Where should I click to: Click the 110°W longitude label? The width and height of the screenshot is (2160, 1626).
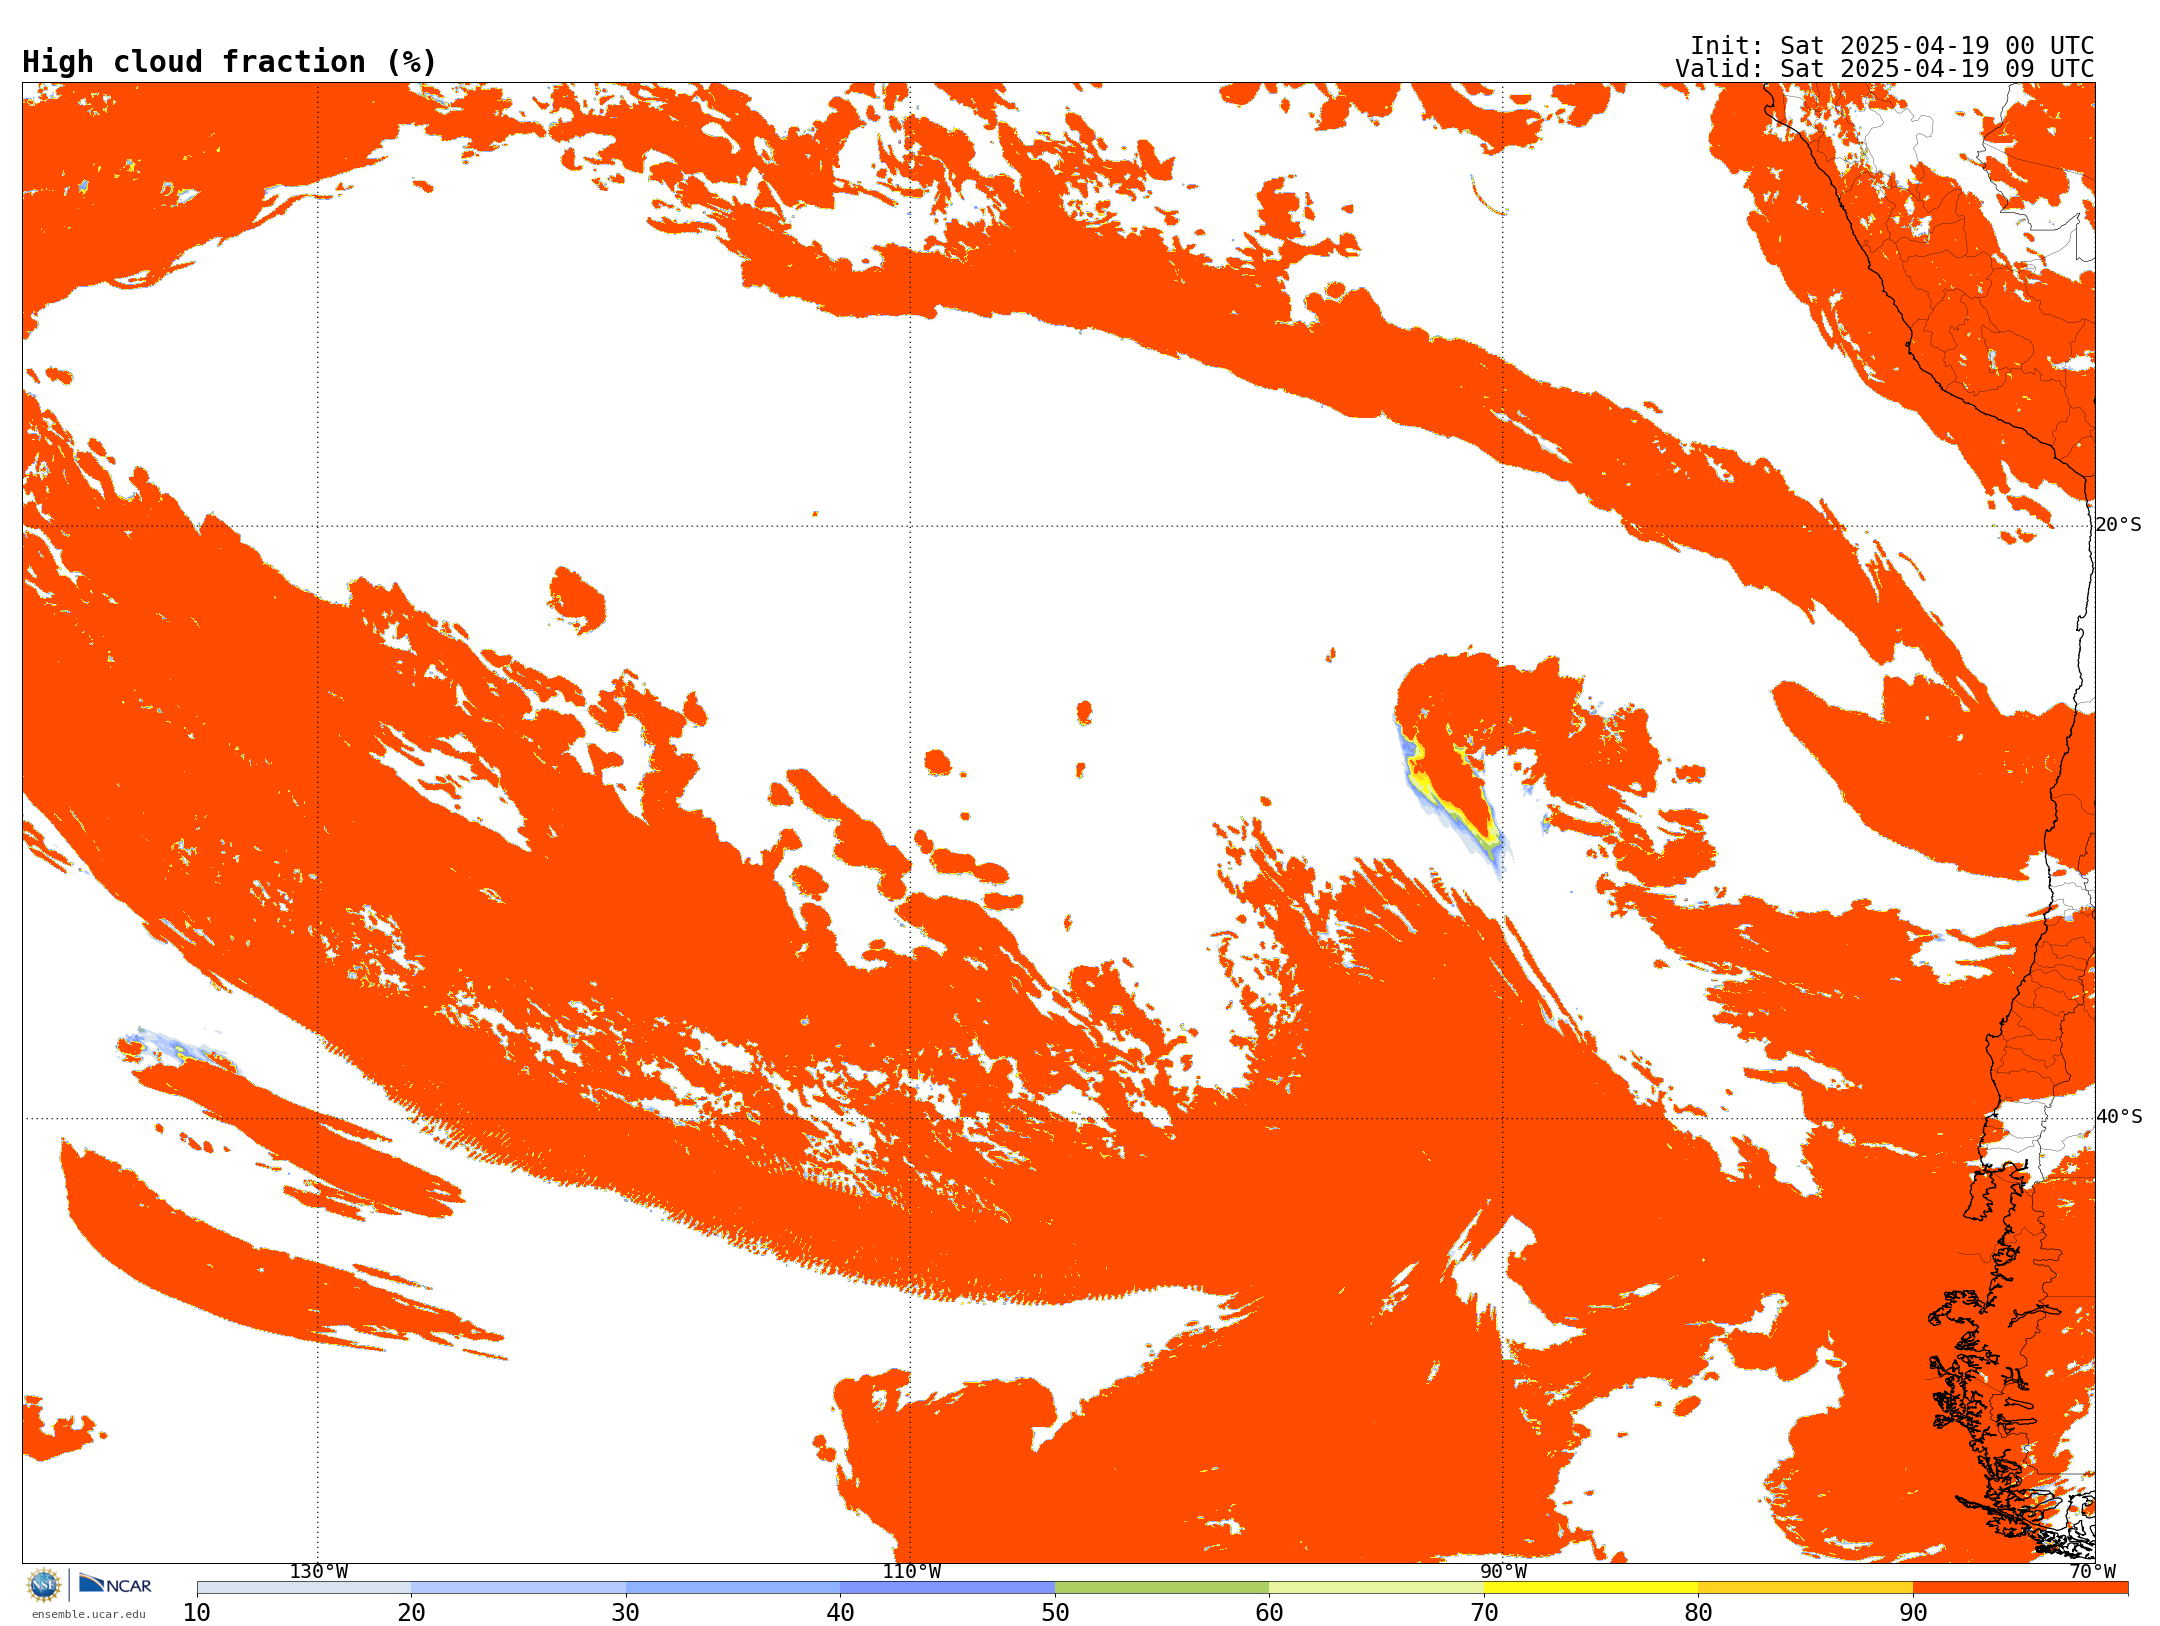911,1571
